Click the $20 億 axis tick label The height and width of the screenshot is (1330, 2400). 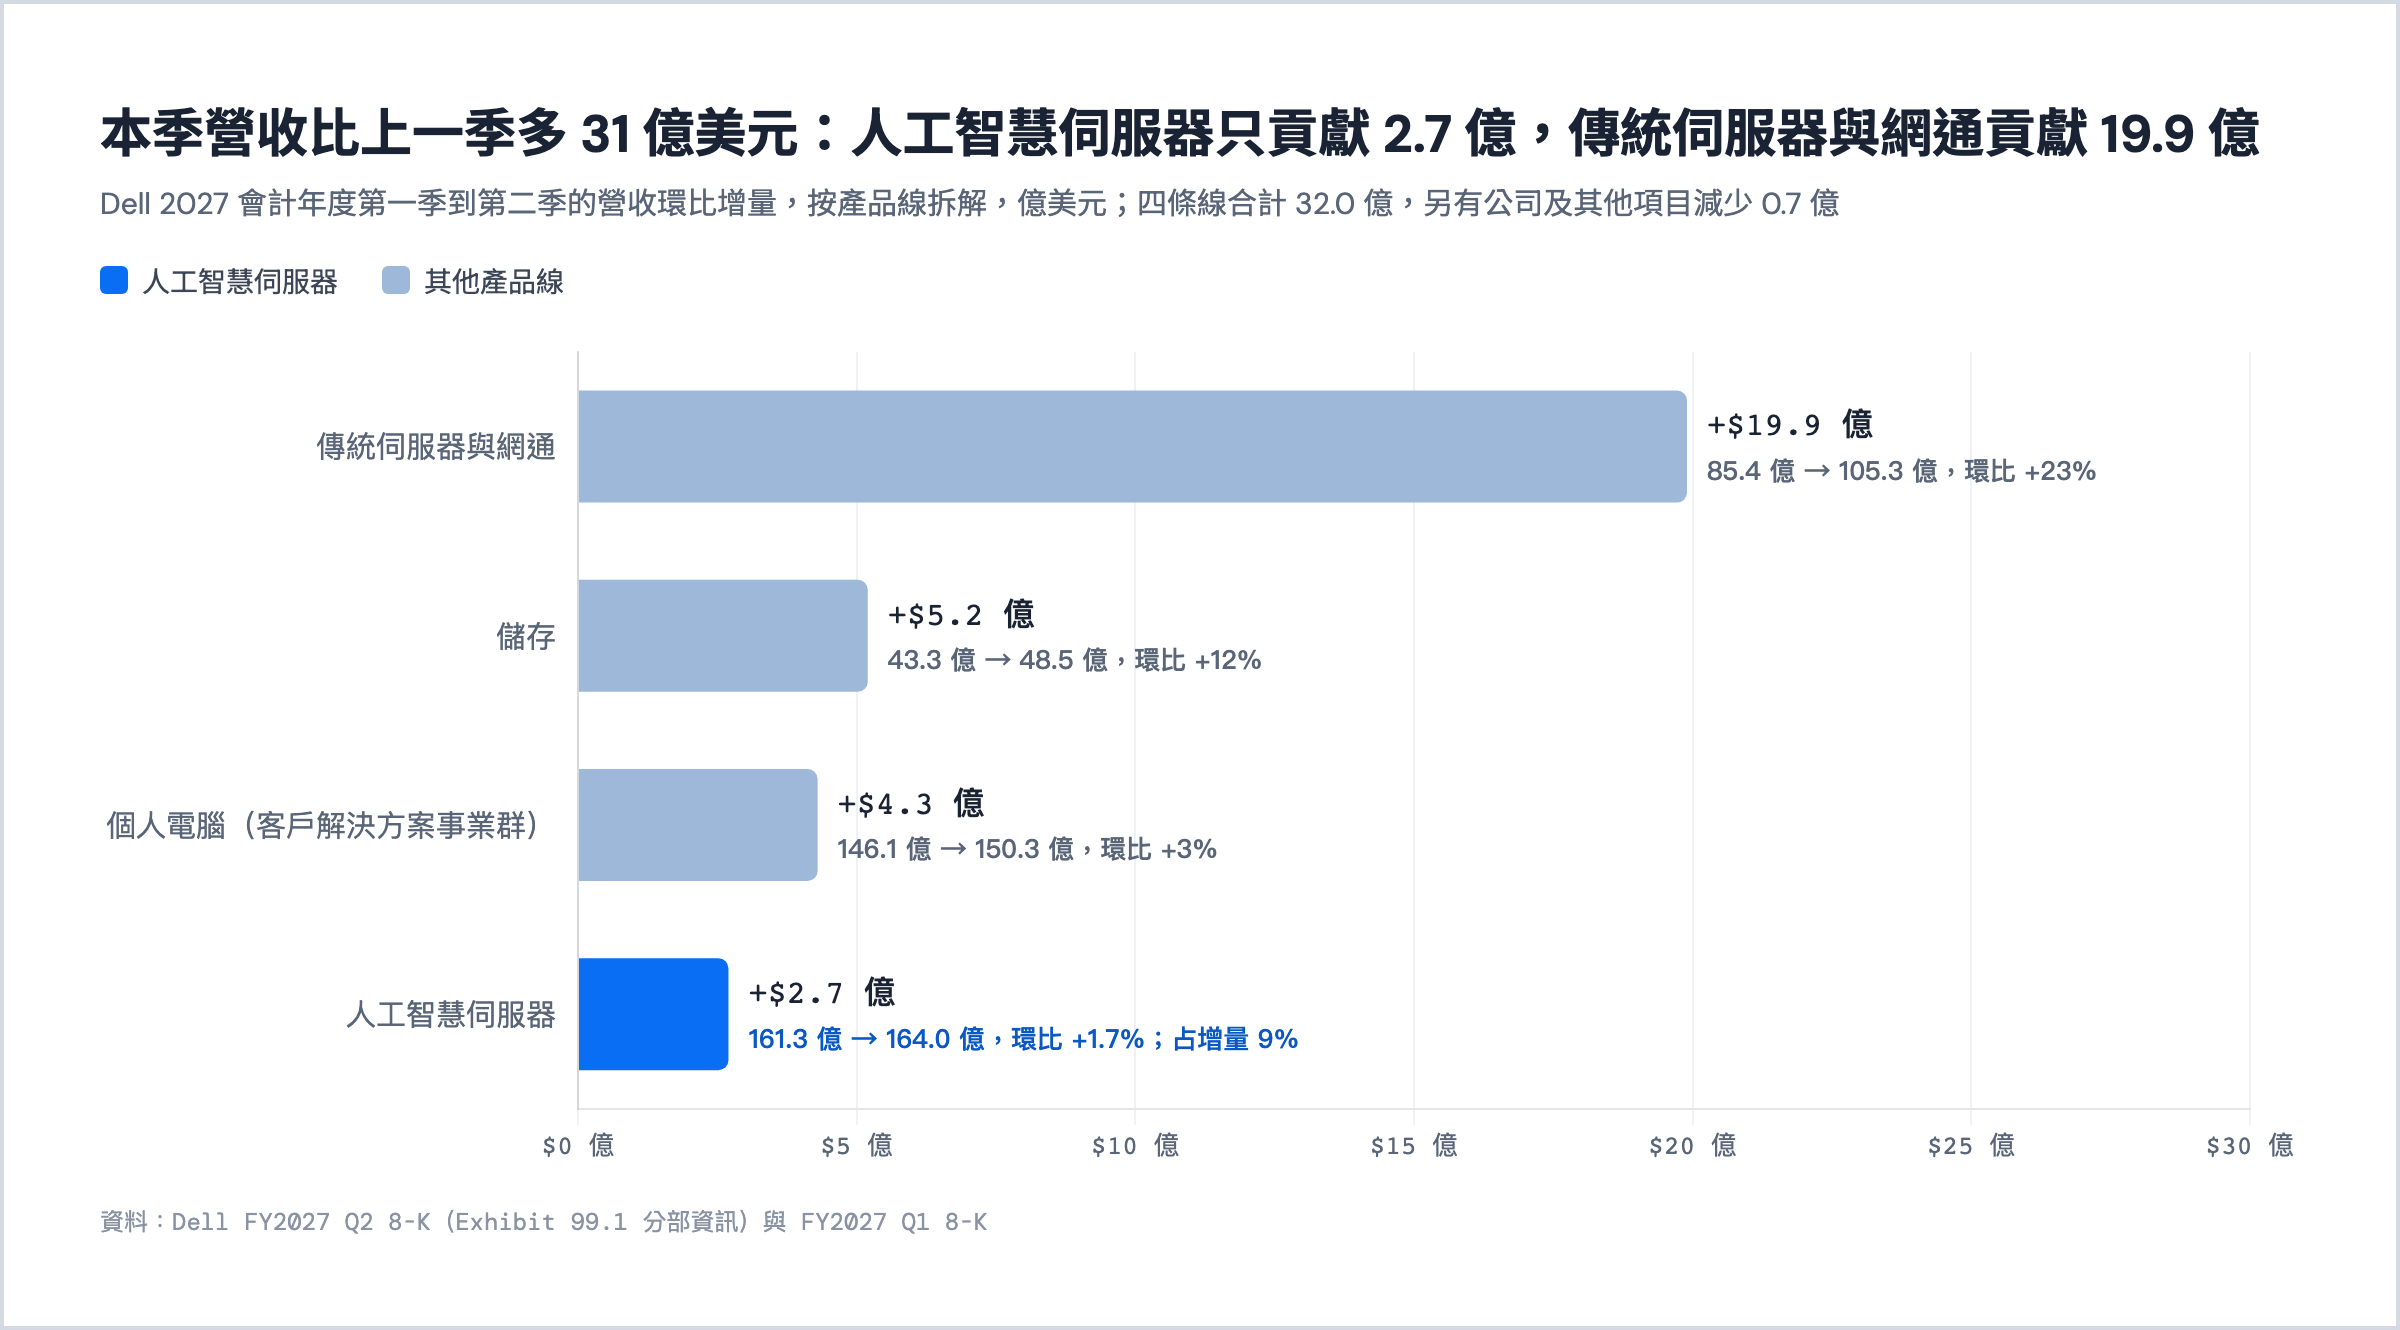[x=1693, y=1145]
